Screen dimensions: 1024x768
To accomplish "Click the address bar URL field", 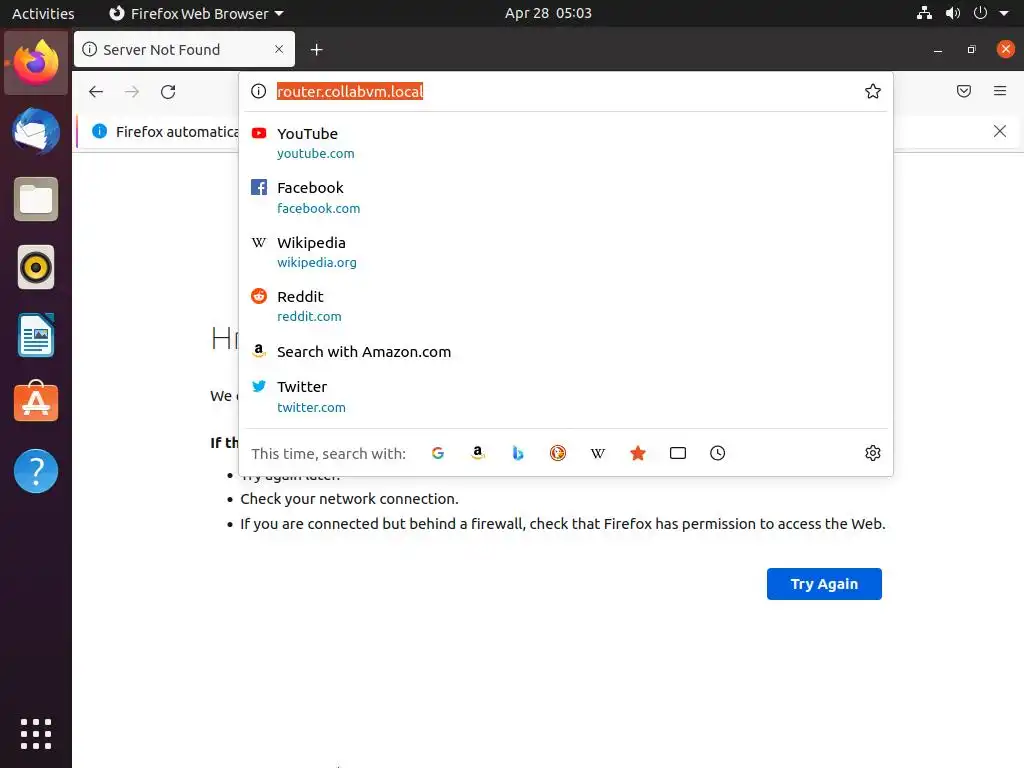I will [566, 91].
